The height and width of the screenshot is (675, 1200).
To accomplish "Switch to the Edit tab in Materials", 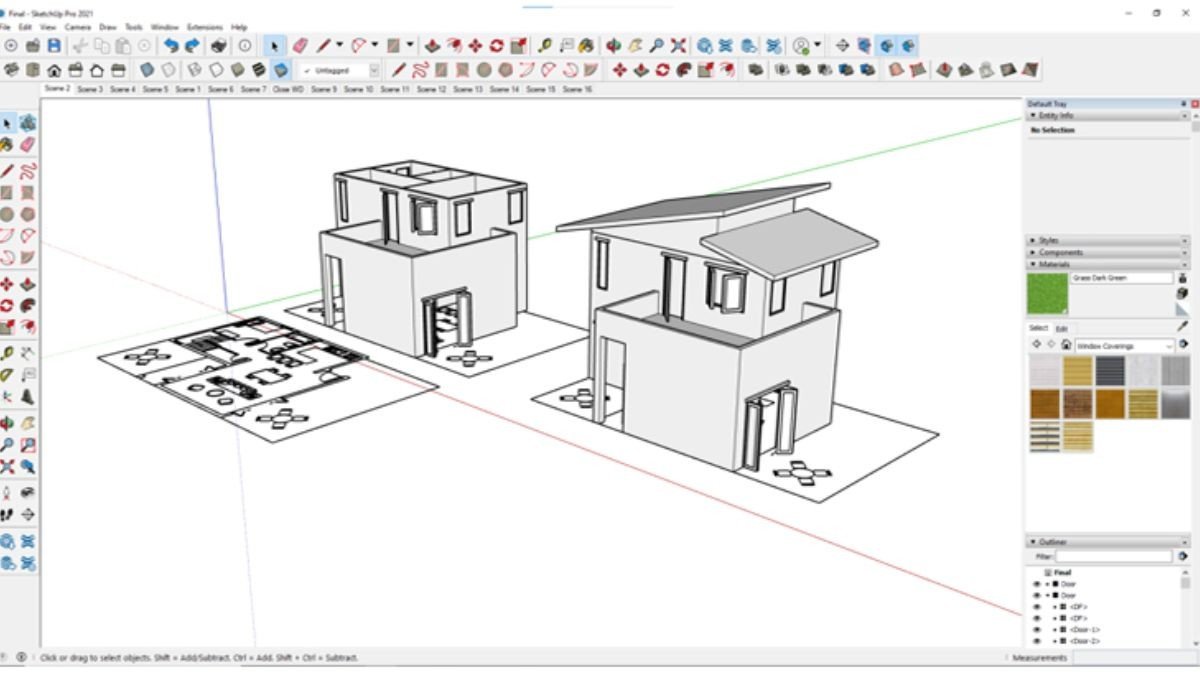I will point(1062,328).
